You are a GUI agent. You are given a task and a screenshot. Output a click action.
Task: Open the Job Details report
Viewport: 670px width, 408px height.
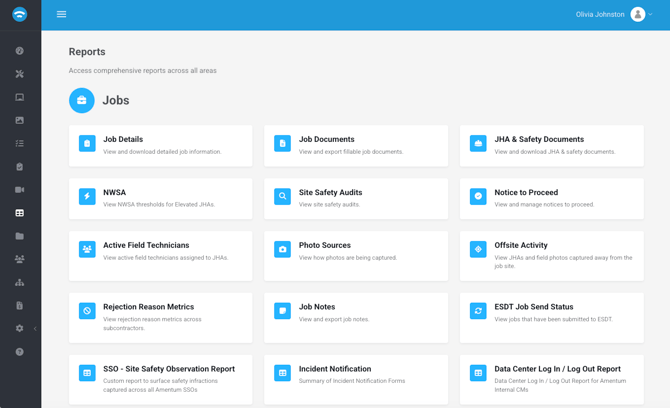(161, 146)
